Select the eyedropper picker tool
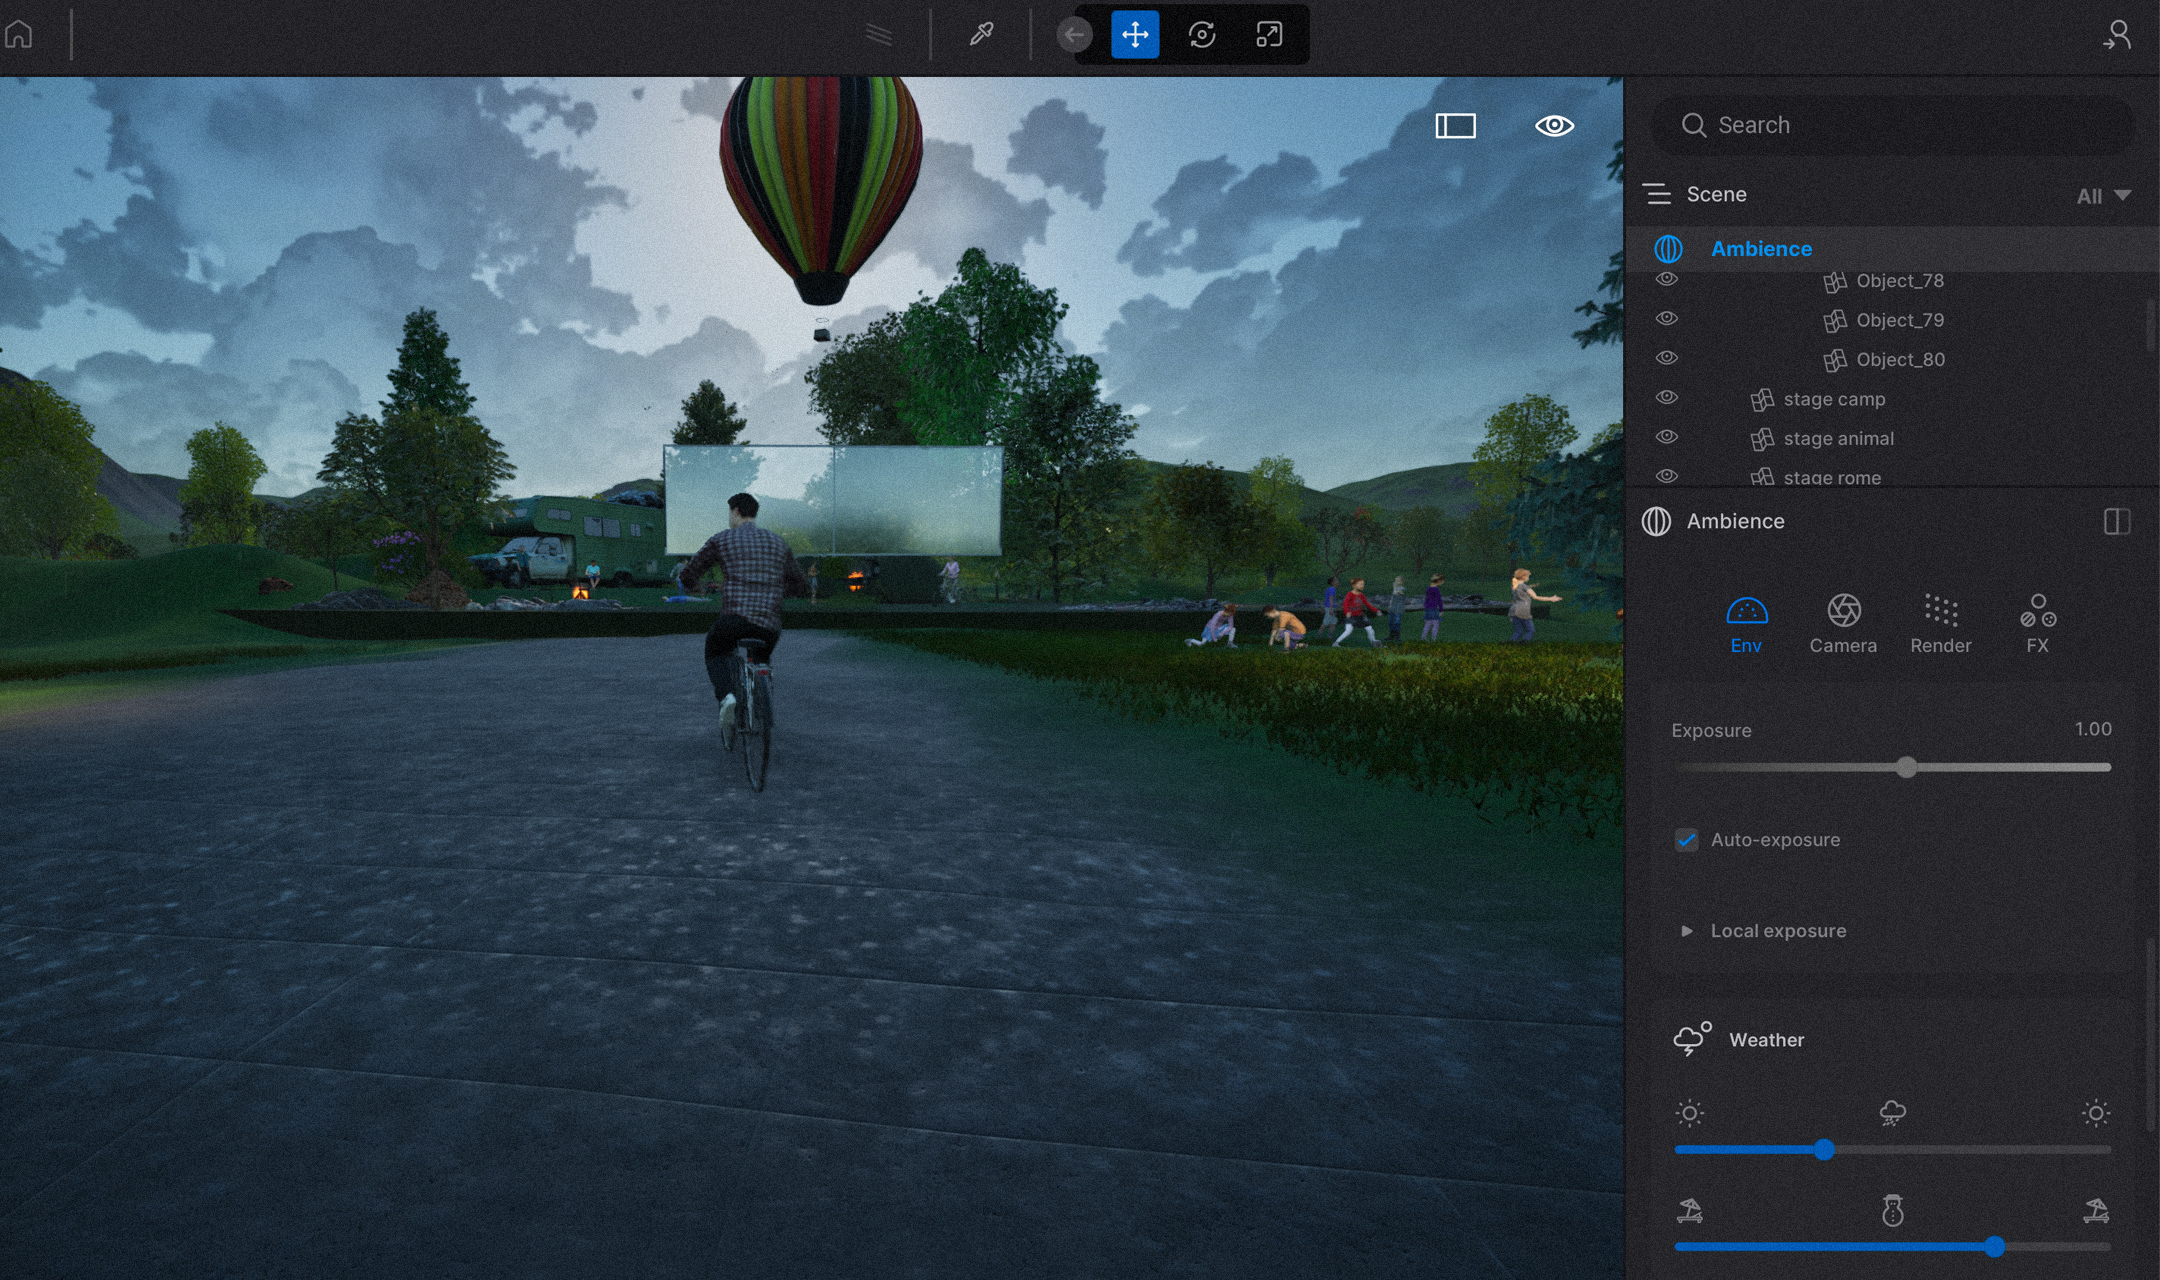Screen dimensions: 2160x1280 [x=981, y=35]
